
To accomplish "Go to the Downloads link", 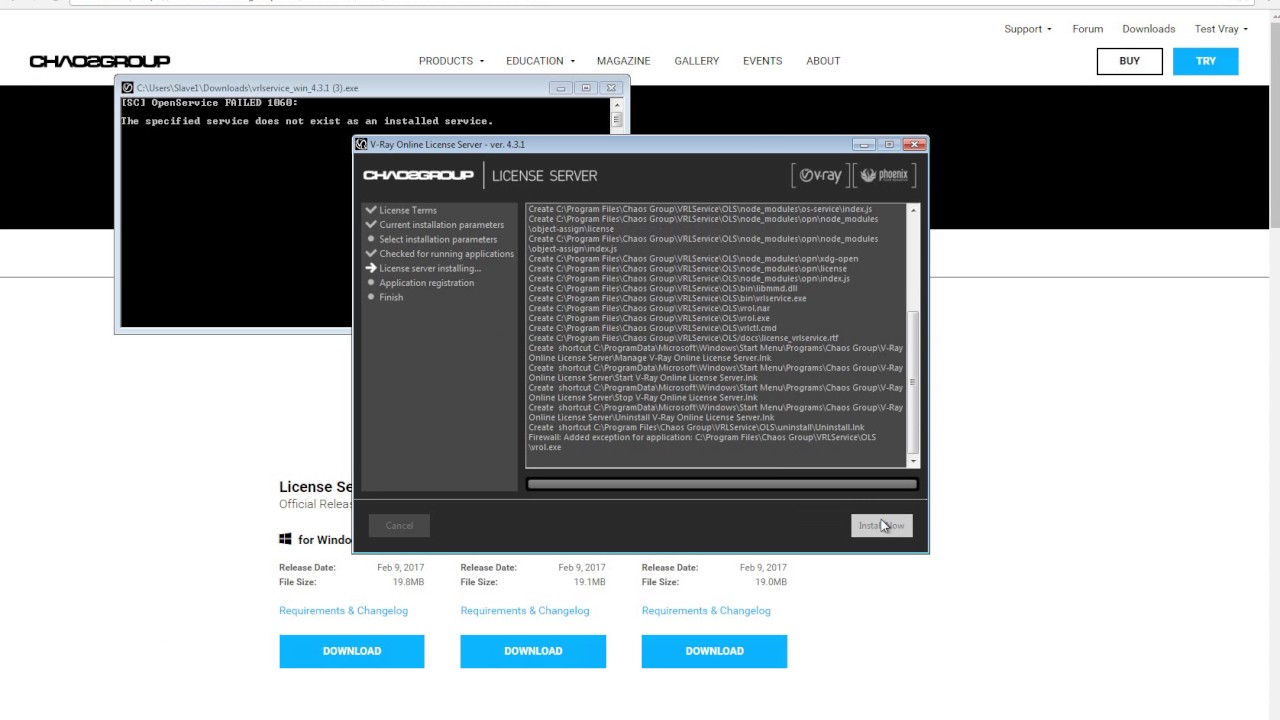I will 1148,29.
